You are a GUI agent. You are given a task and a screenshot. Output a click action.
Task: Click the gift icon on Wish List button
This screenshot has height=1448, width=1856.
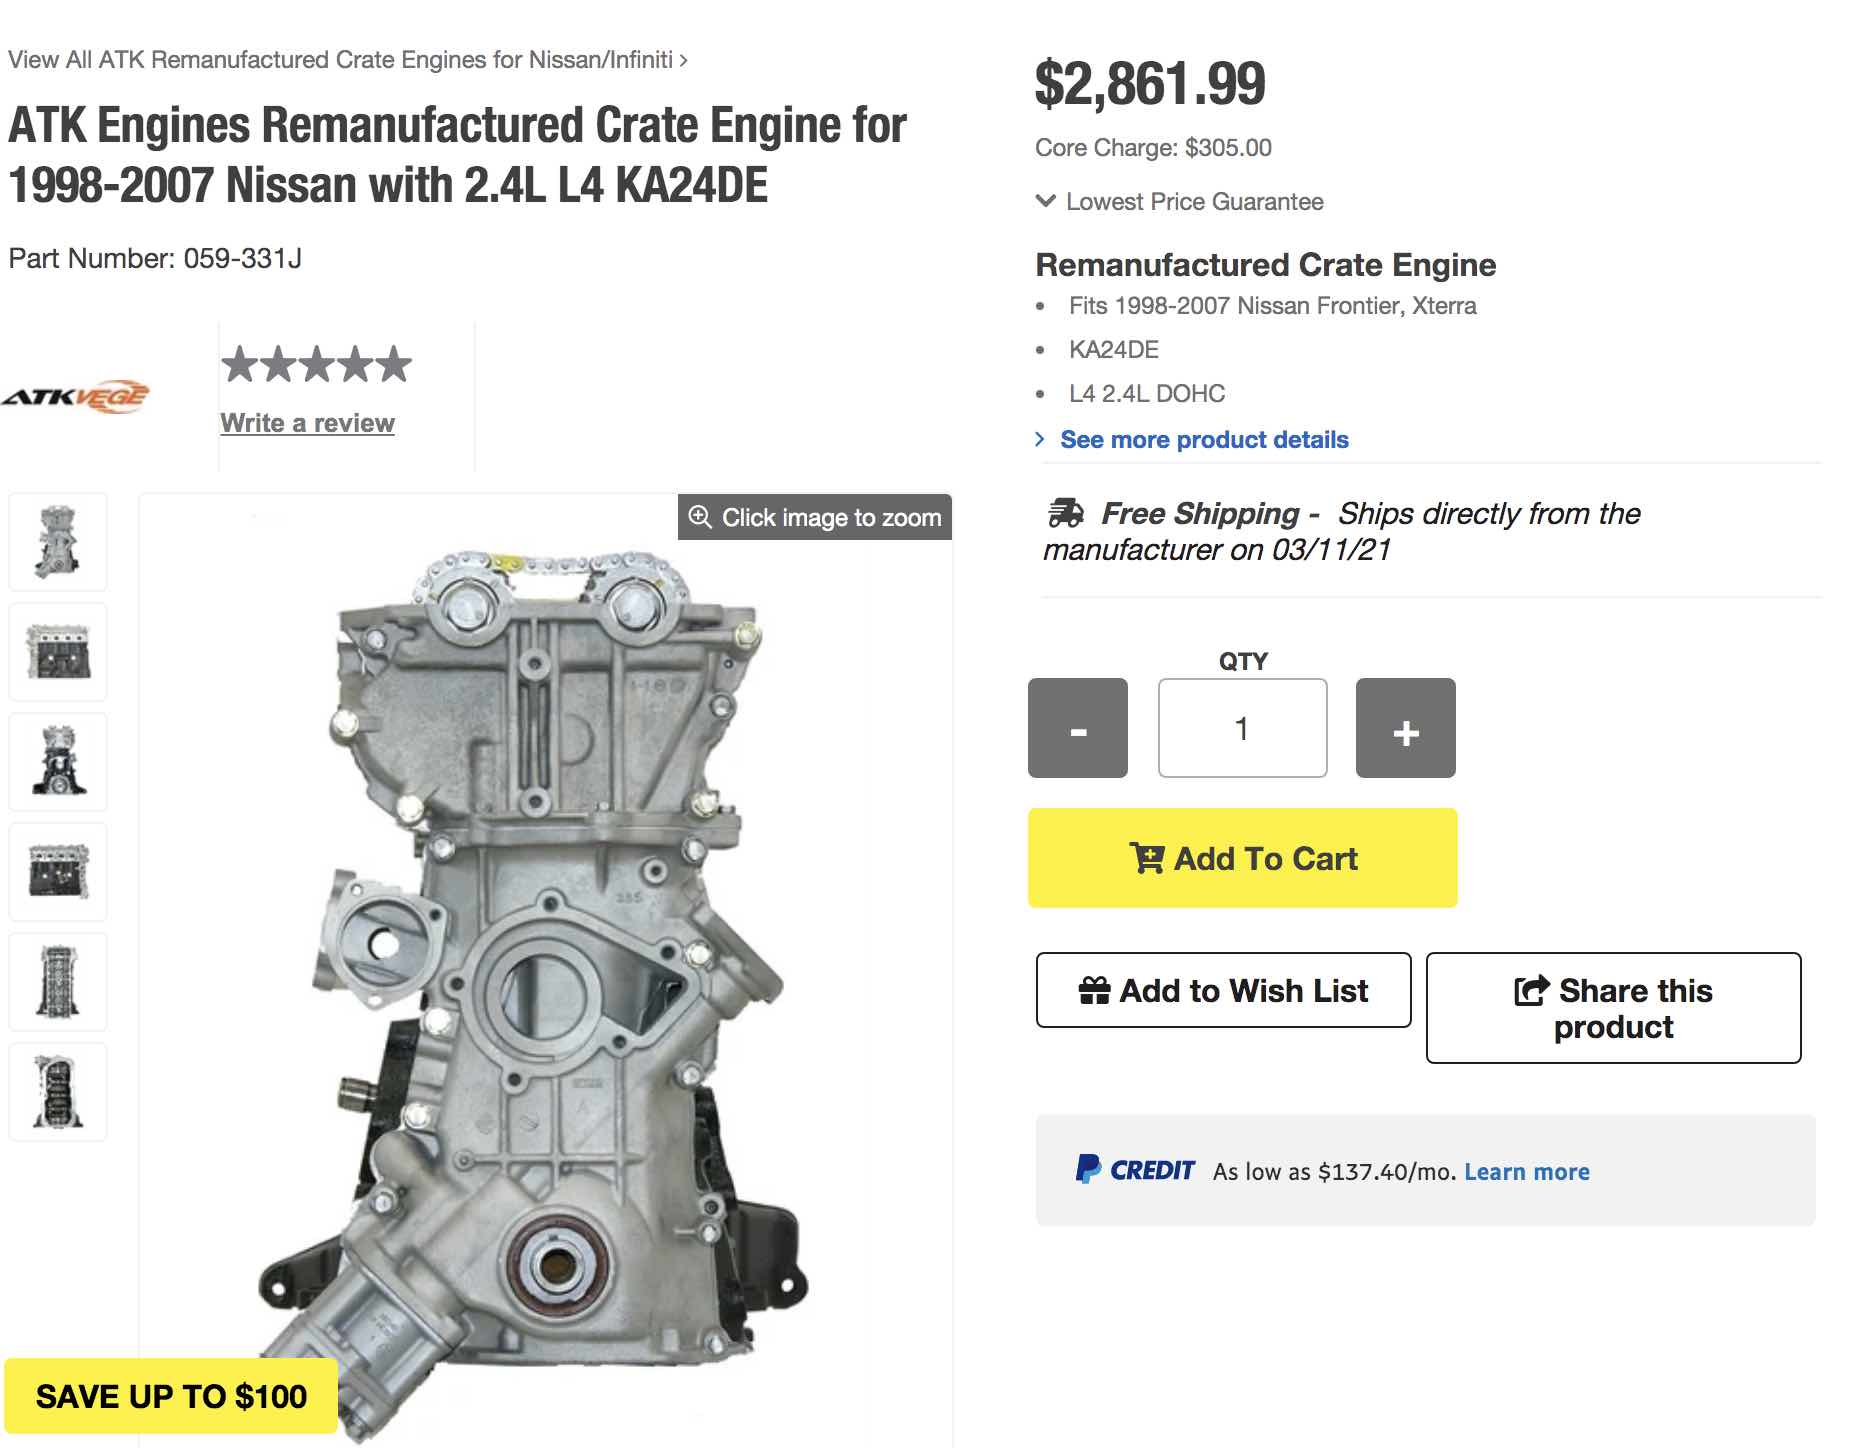[1094, 990]
